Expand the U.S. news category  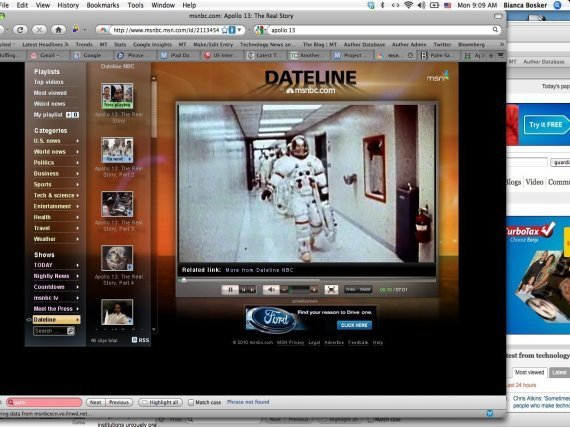(x=56, y=141)
